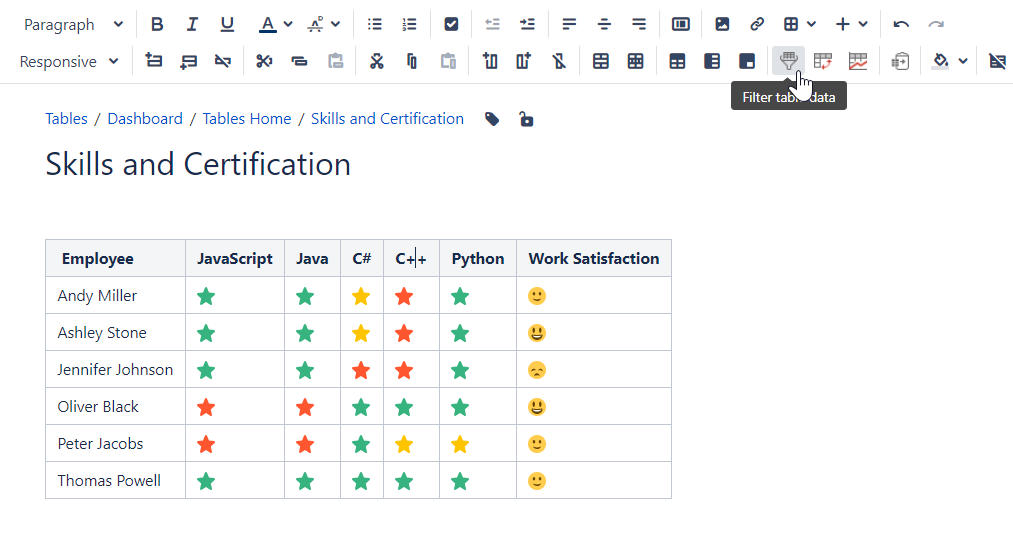Screen dimensions: 1013x538
Task: Click the cut row scissors icon
Action: click(264, 62)
